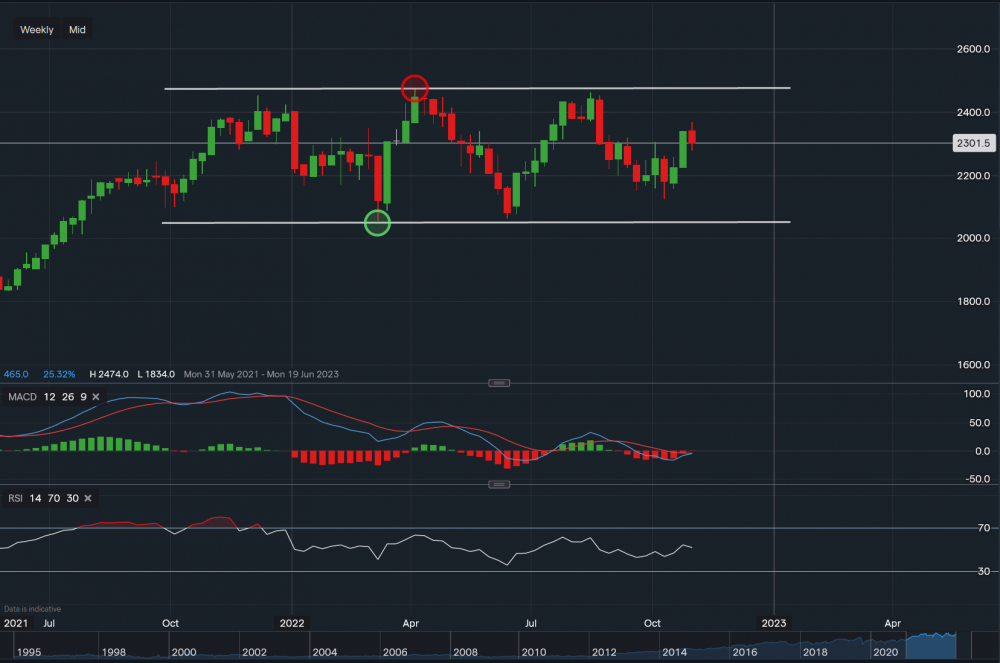Image resolution: width=1000 pixels, height=663 pixels.
Task: Toggle the Mid price display option
Action: 77,29
